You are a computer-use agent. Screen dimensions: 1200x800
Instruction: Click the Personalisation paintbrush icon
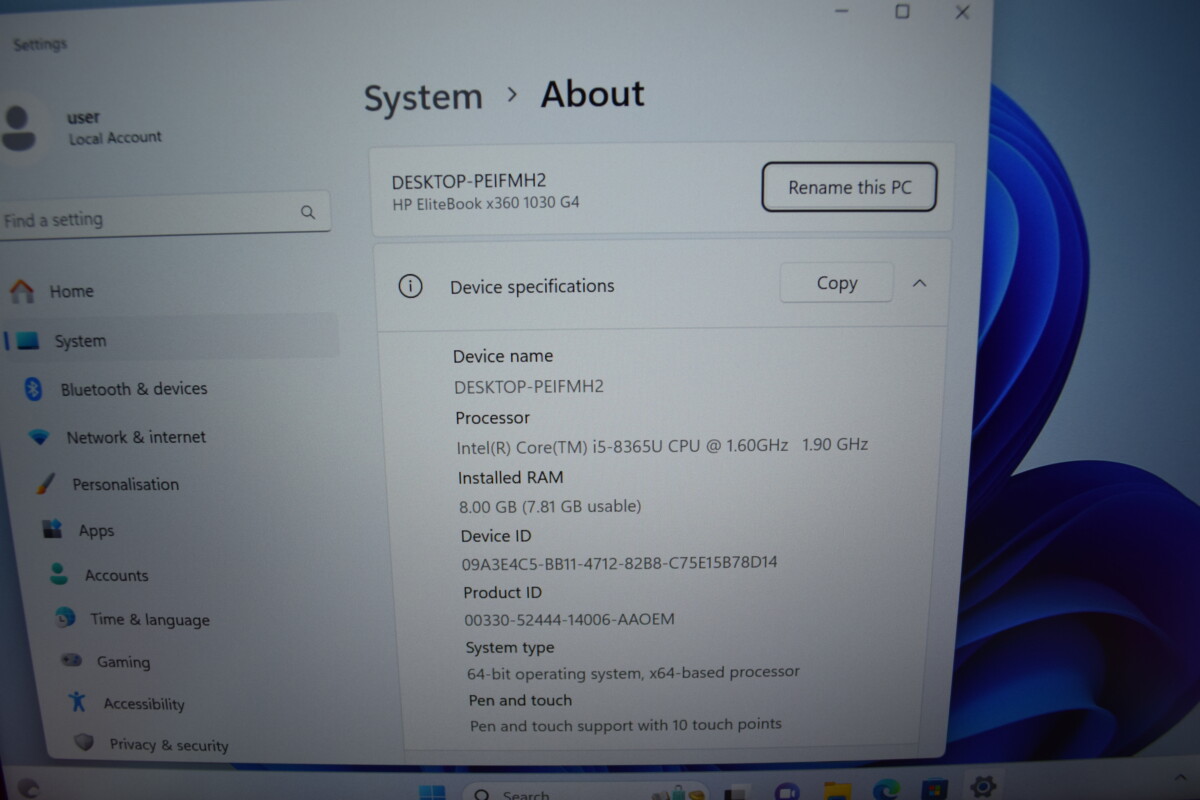pos(45,484)
